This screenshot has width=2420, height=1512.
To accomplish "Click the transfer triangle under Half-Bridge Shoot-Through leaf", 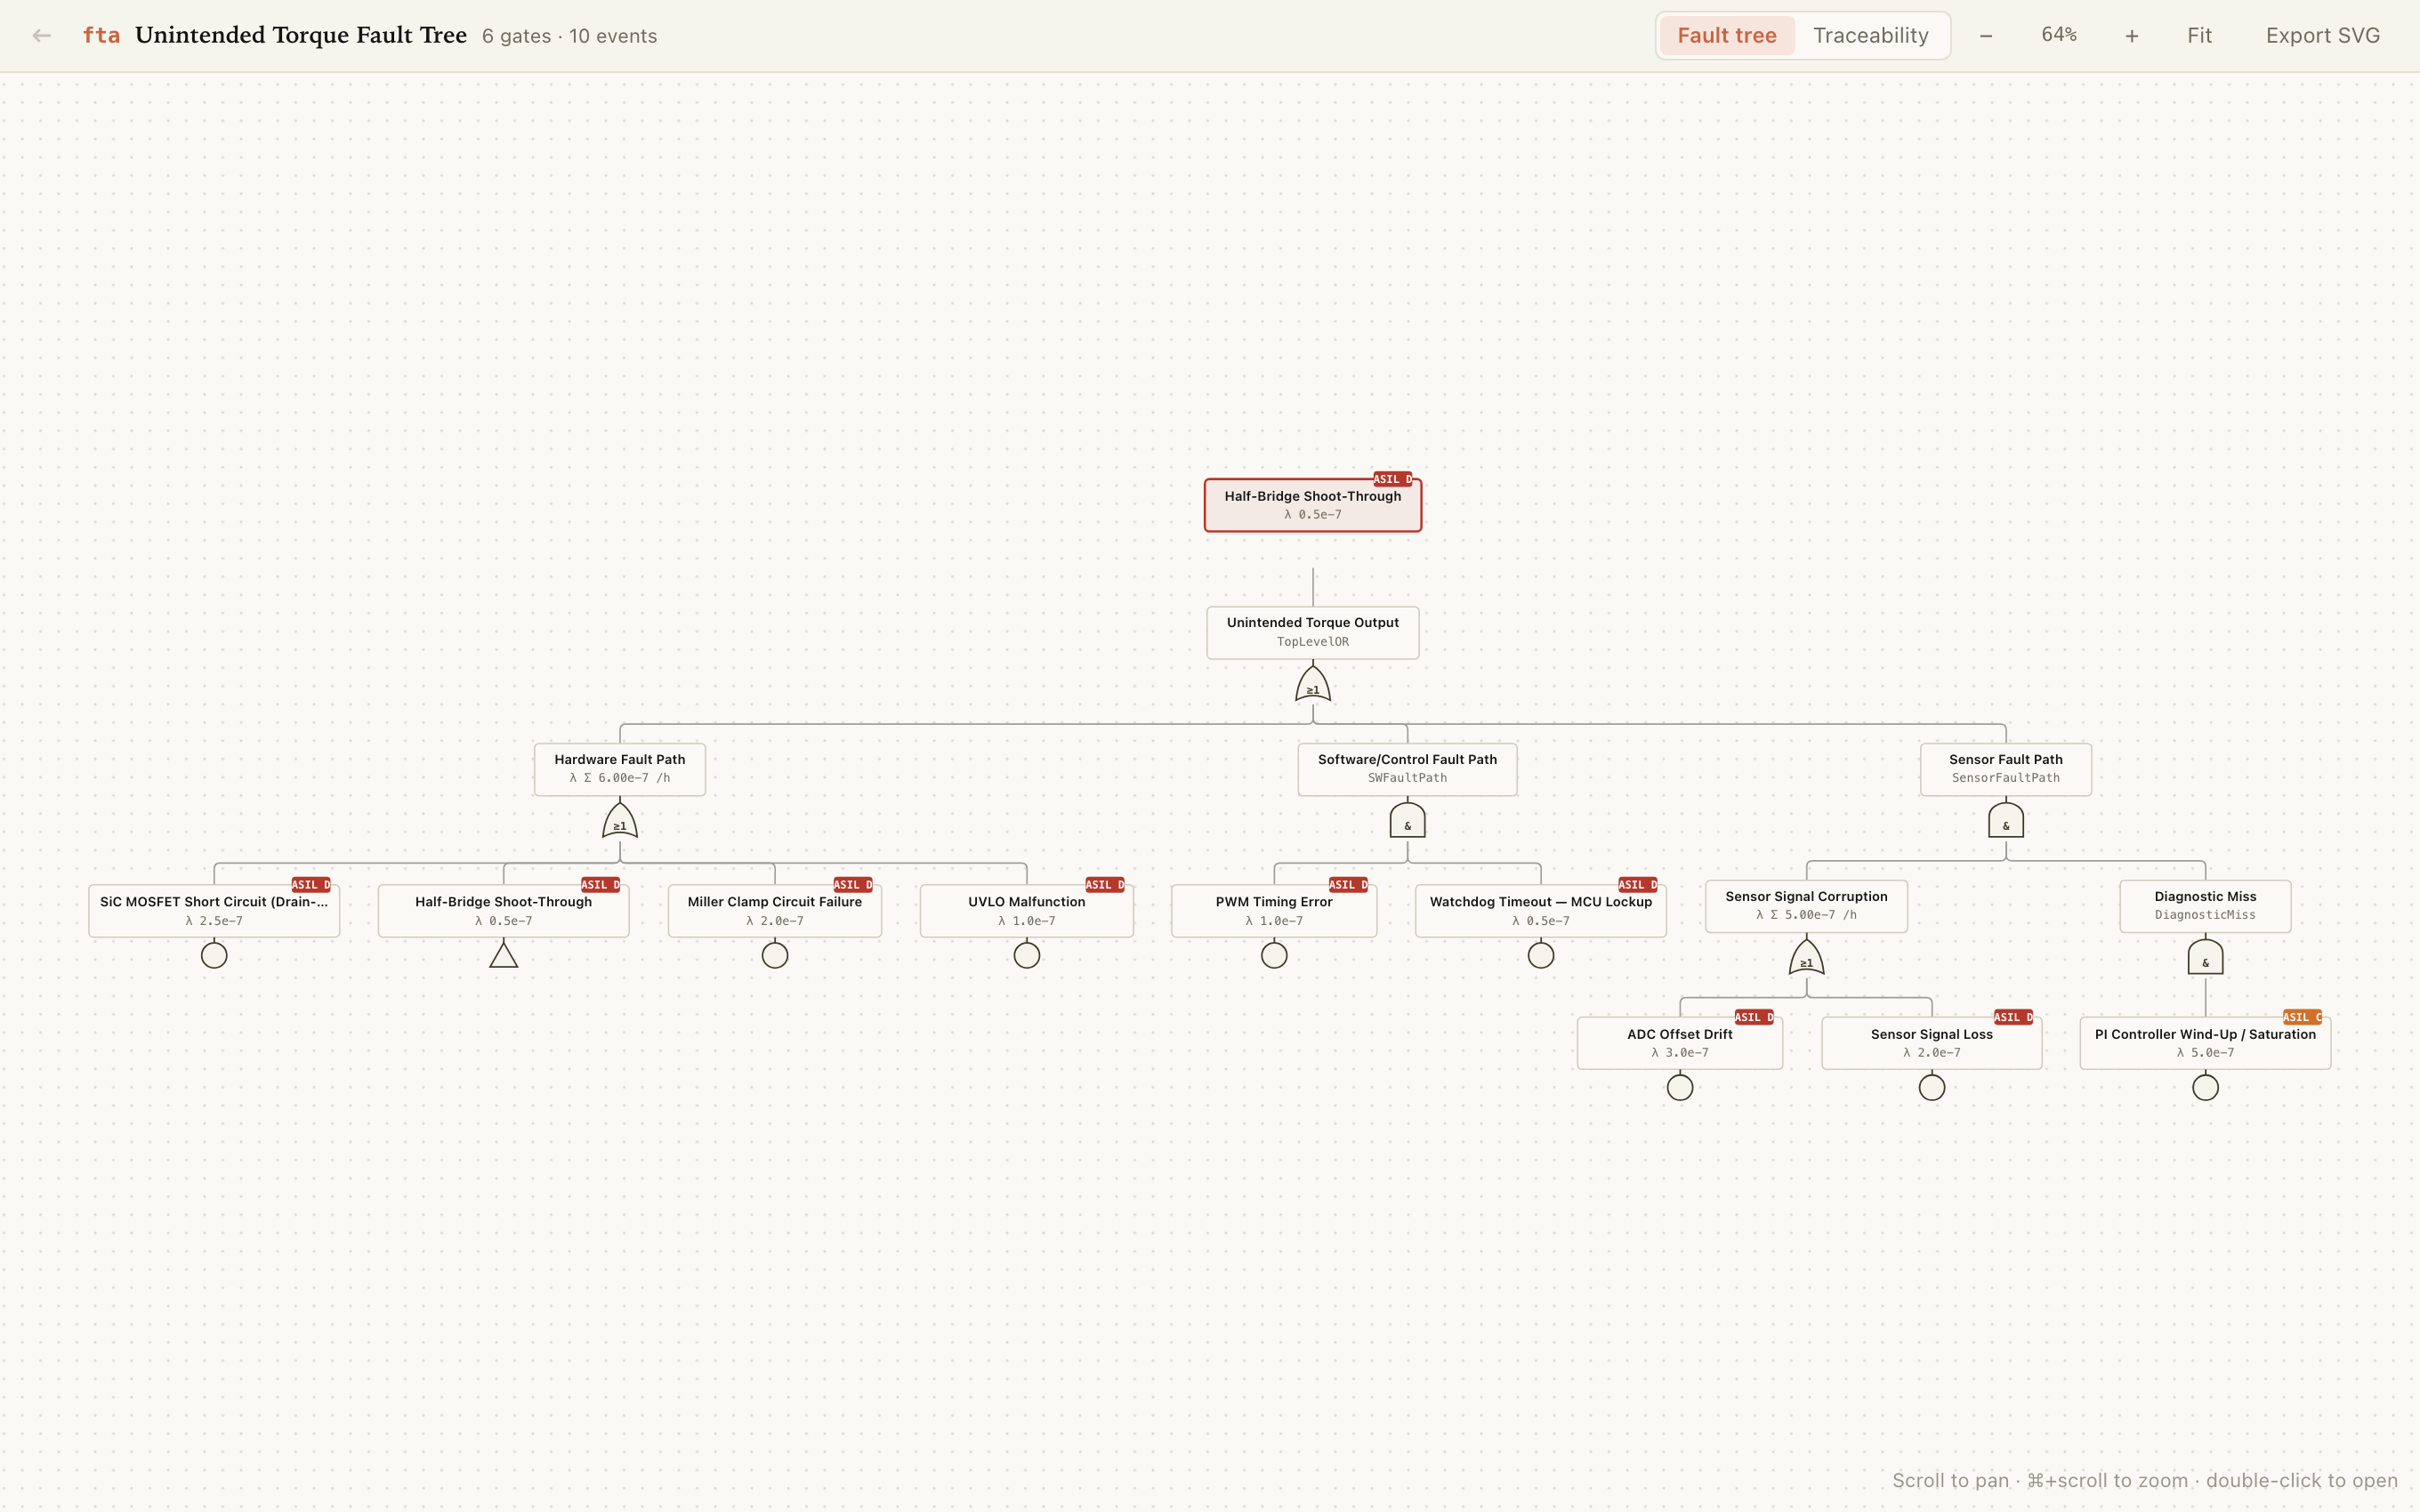I will tap(504, 955).
